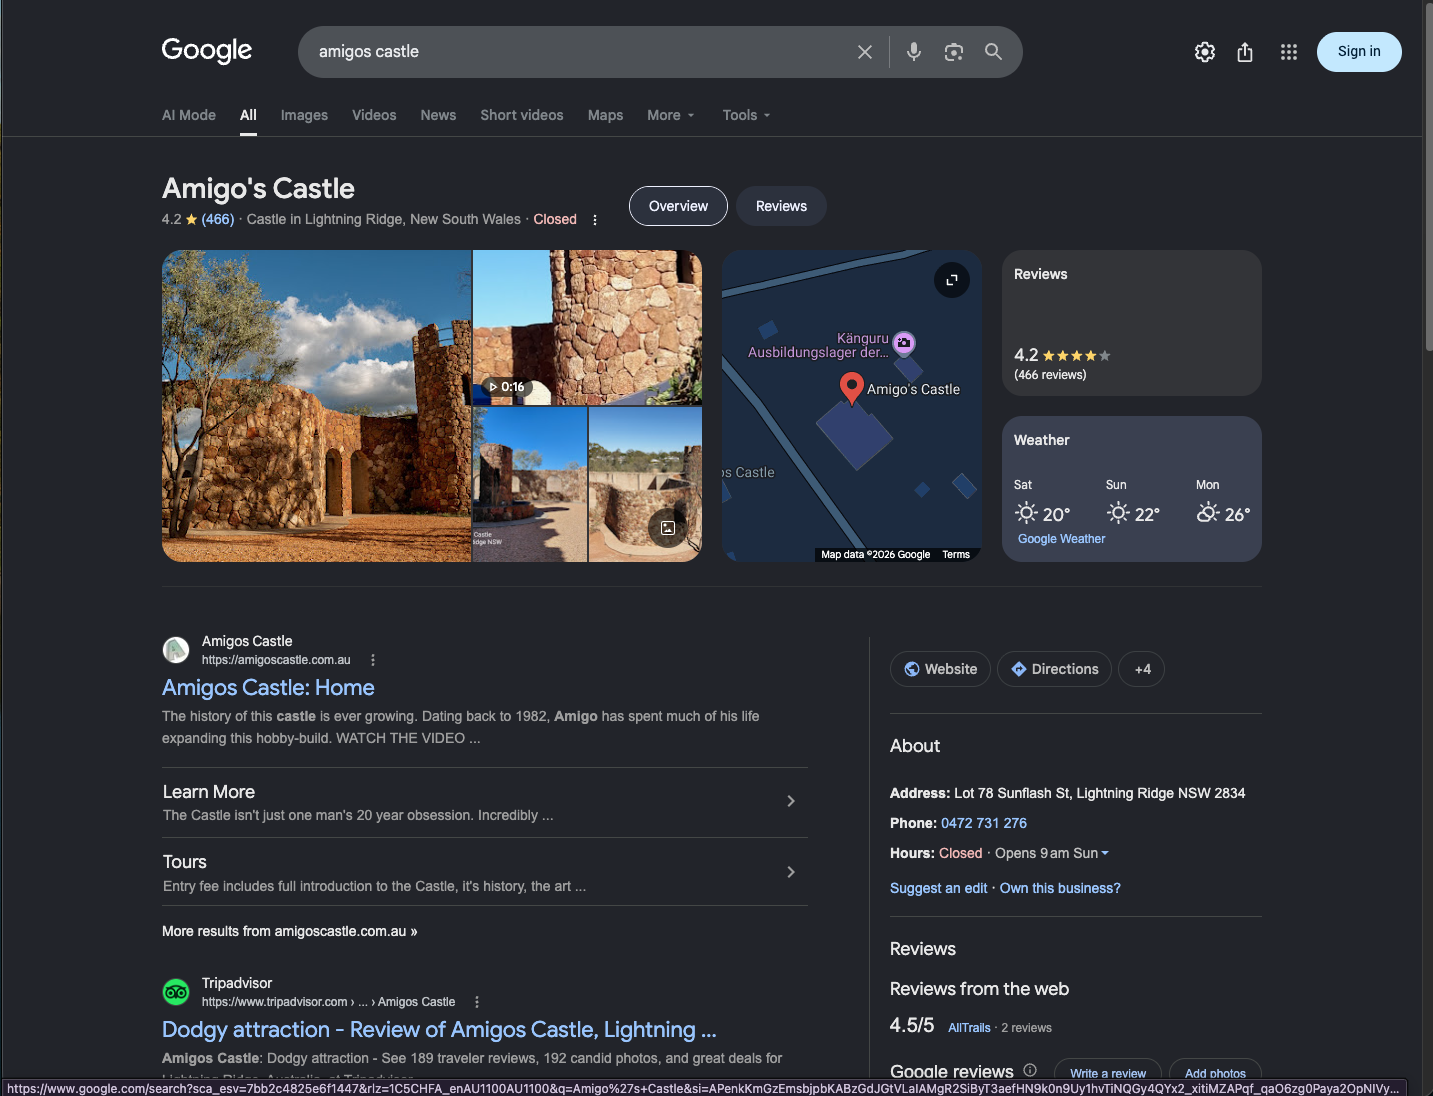Screen dimensions: 1433x1096
Task: Open search by image (Lens) icon
Action: point(954,52)
